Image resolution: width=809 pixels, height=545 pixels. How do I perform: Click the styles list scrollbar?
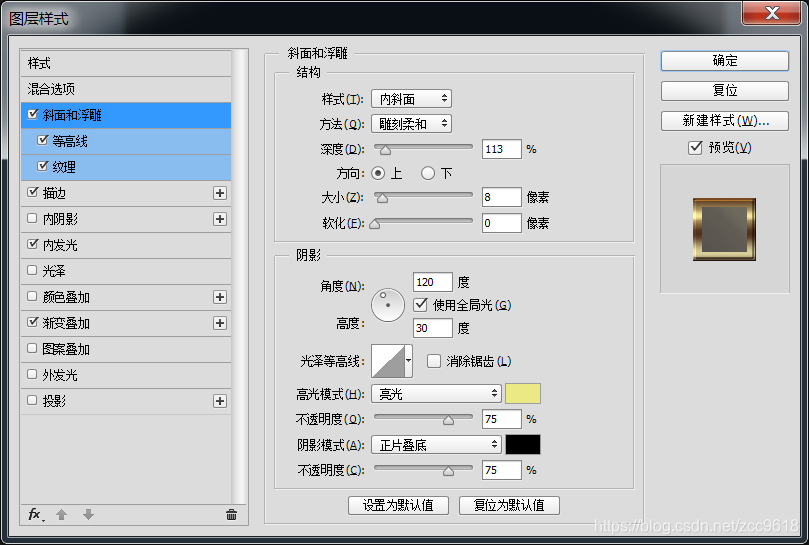point(238,276)
